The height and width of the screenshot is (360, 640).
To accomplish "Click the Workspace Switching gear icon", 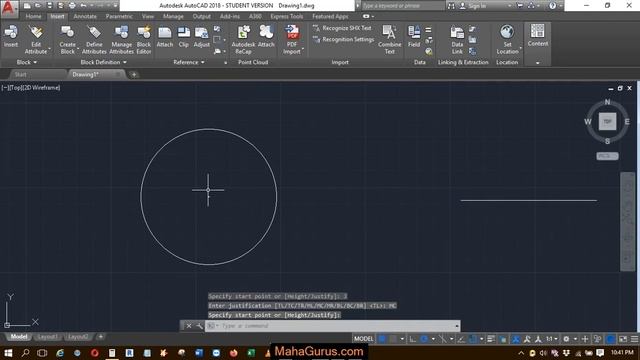I will [566, 339].
